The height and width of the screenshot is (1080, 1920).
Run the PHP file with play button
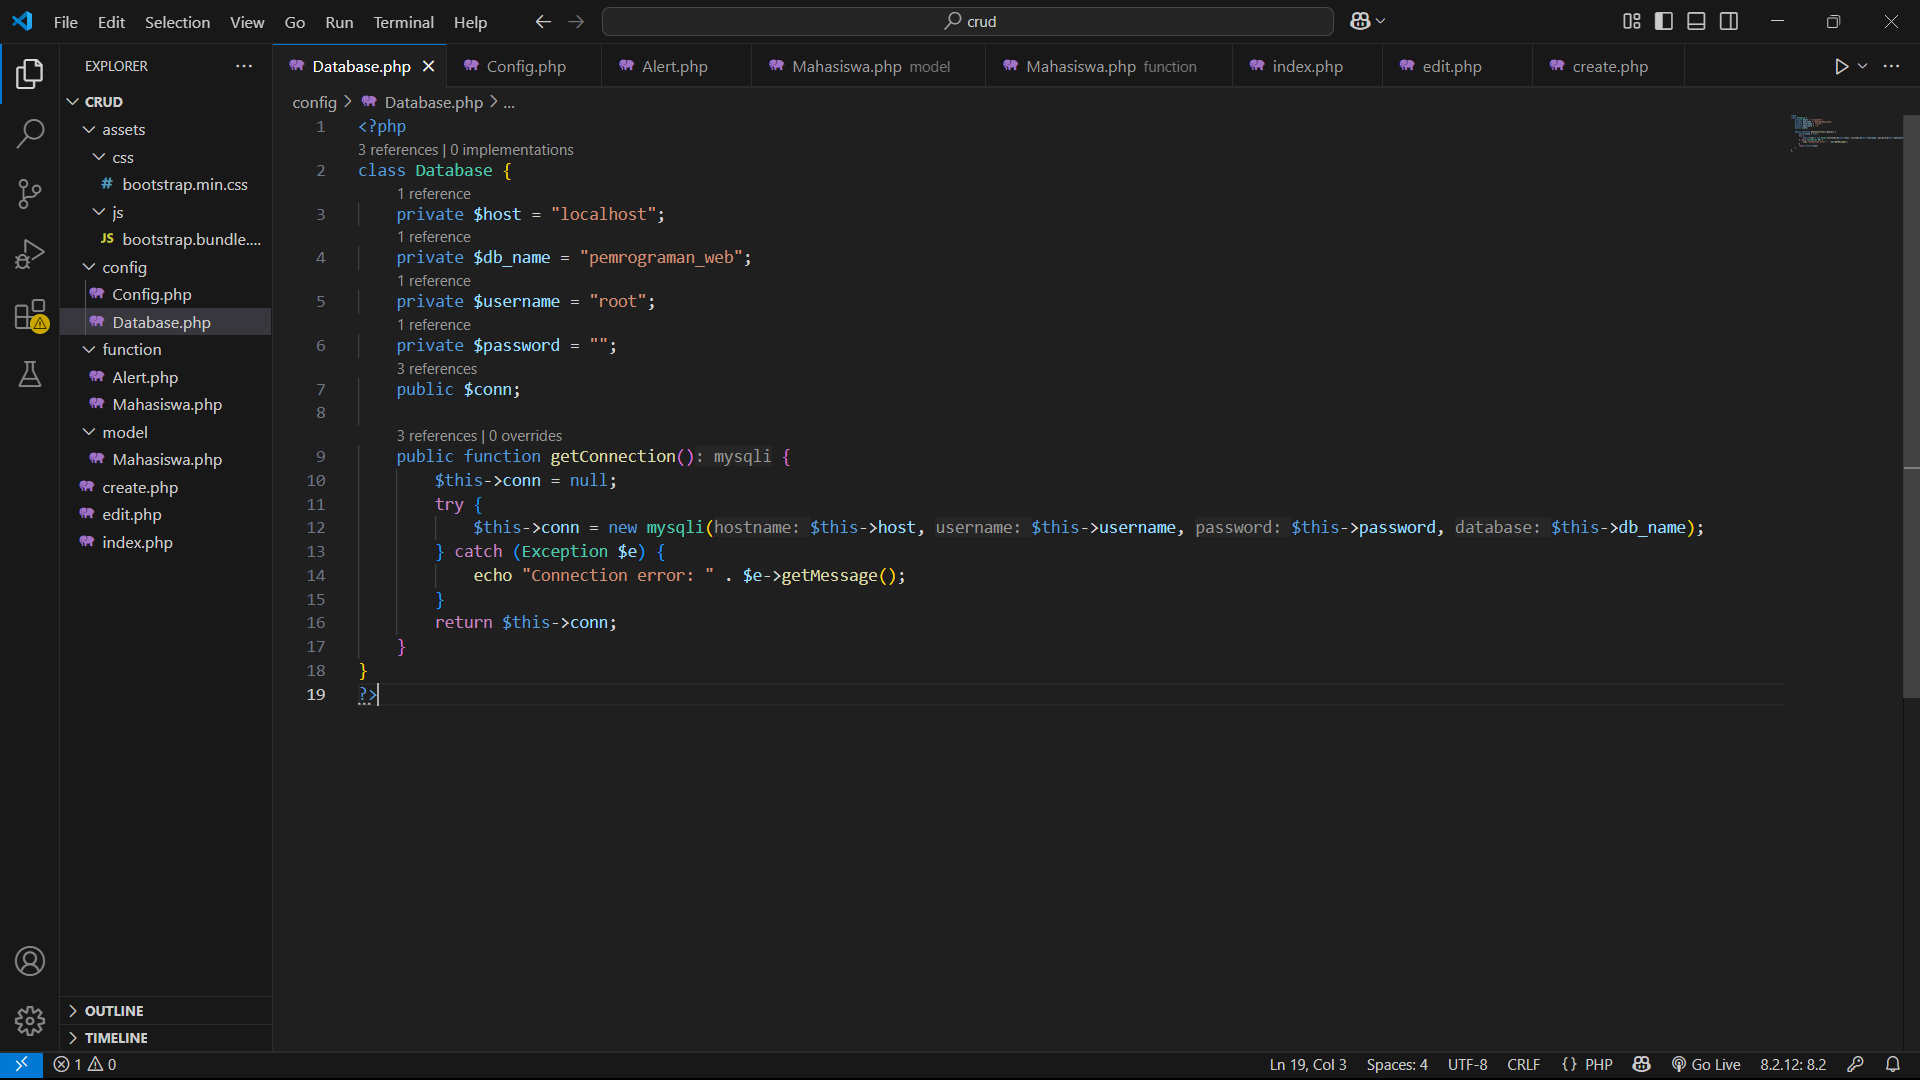(x=1841, y=66)
